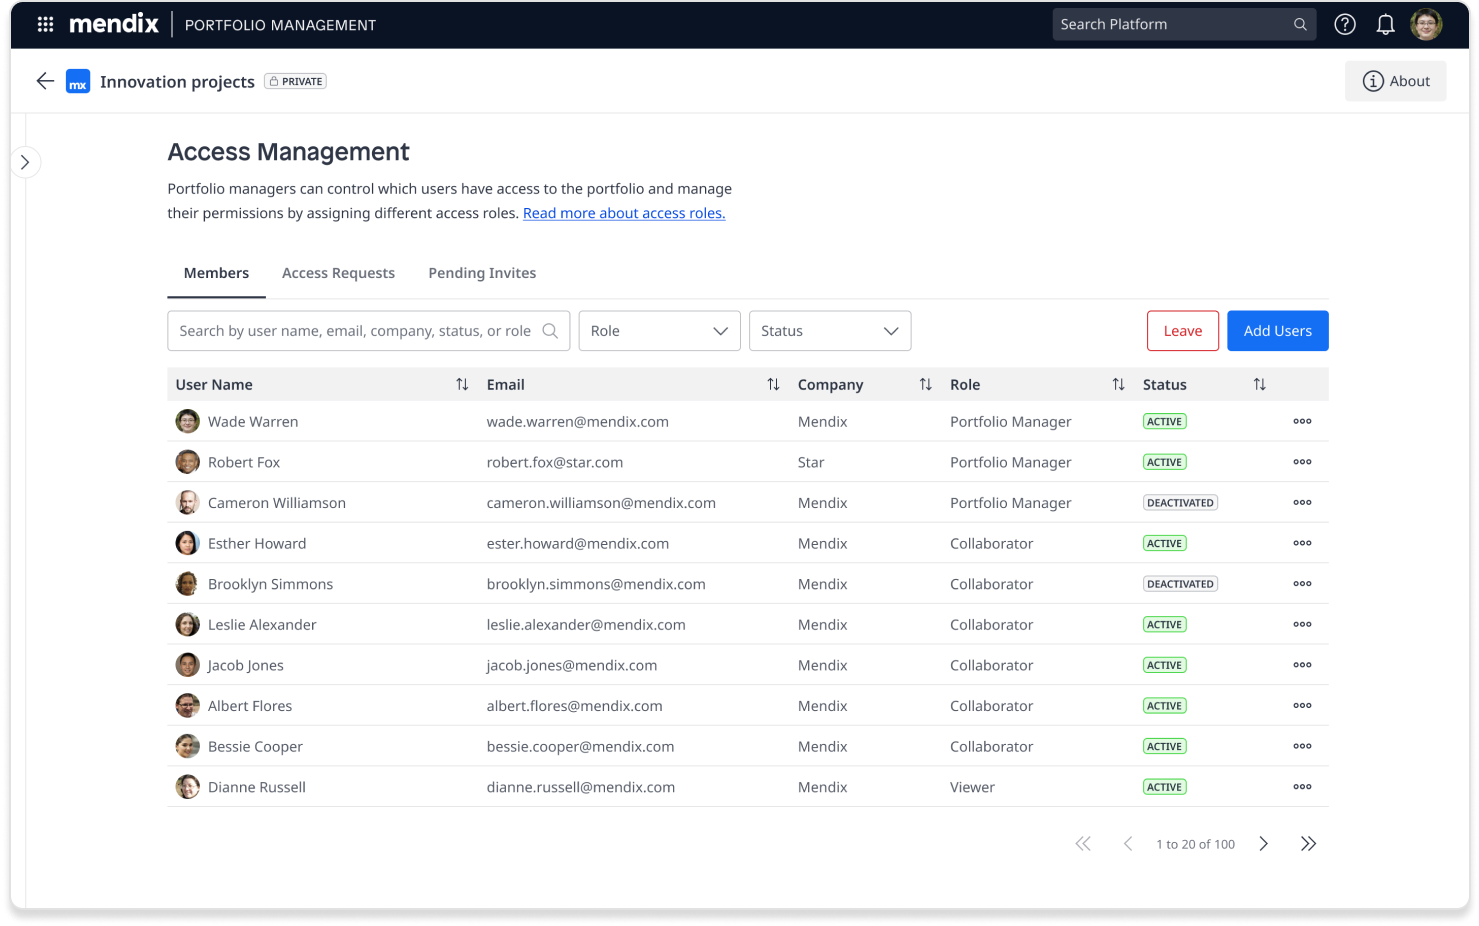
Task: Go to the next page of members
Action: point(1264,844)
